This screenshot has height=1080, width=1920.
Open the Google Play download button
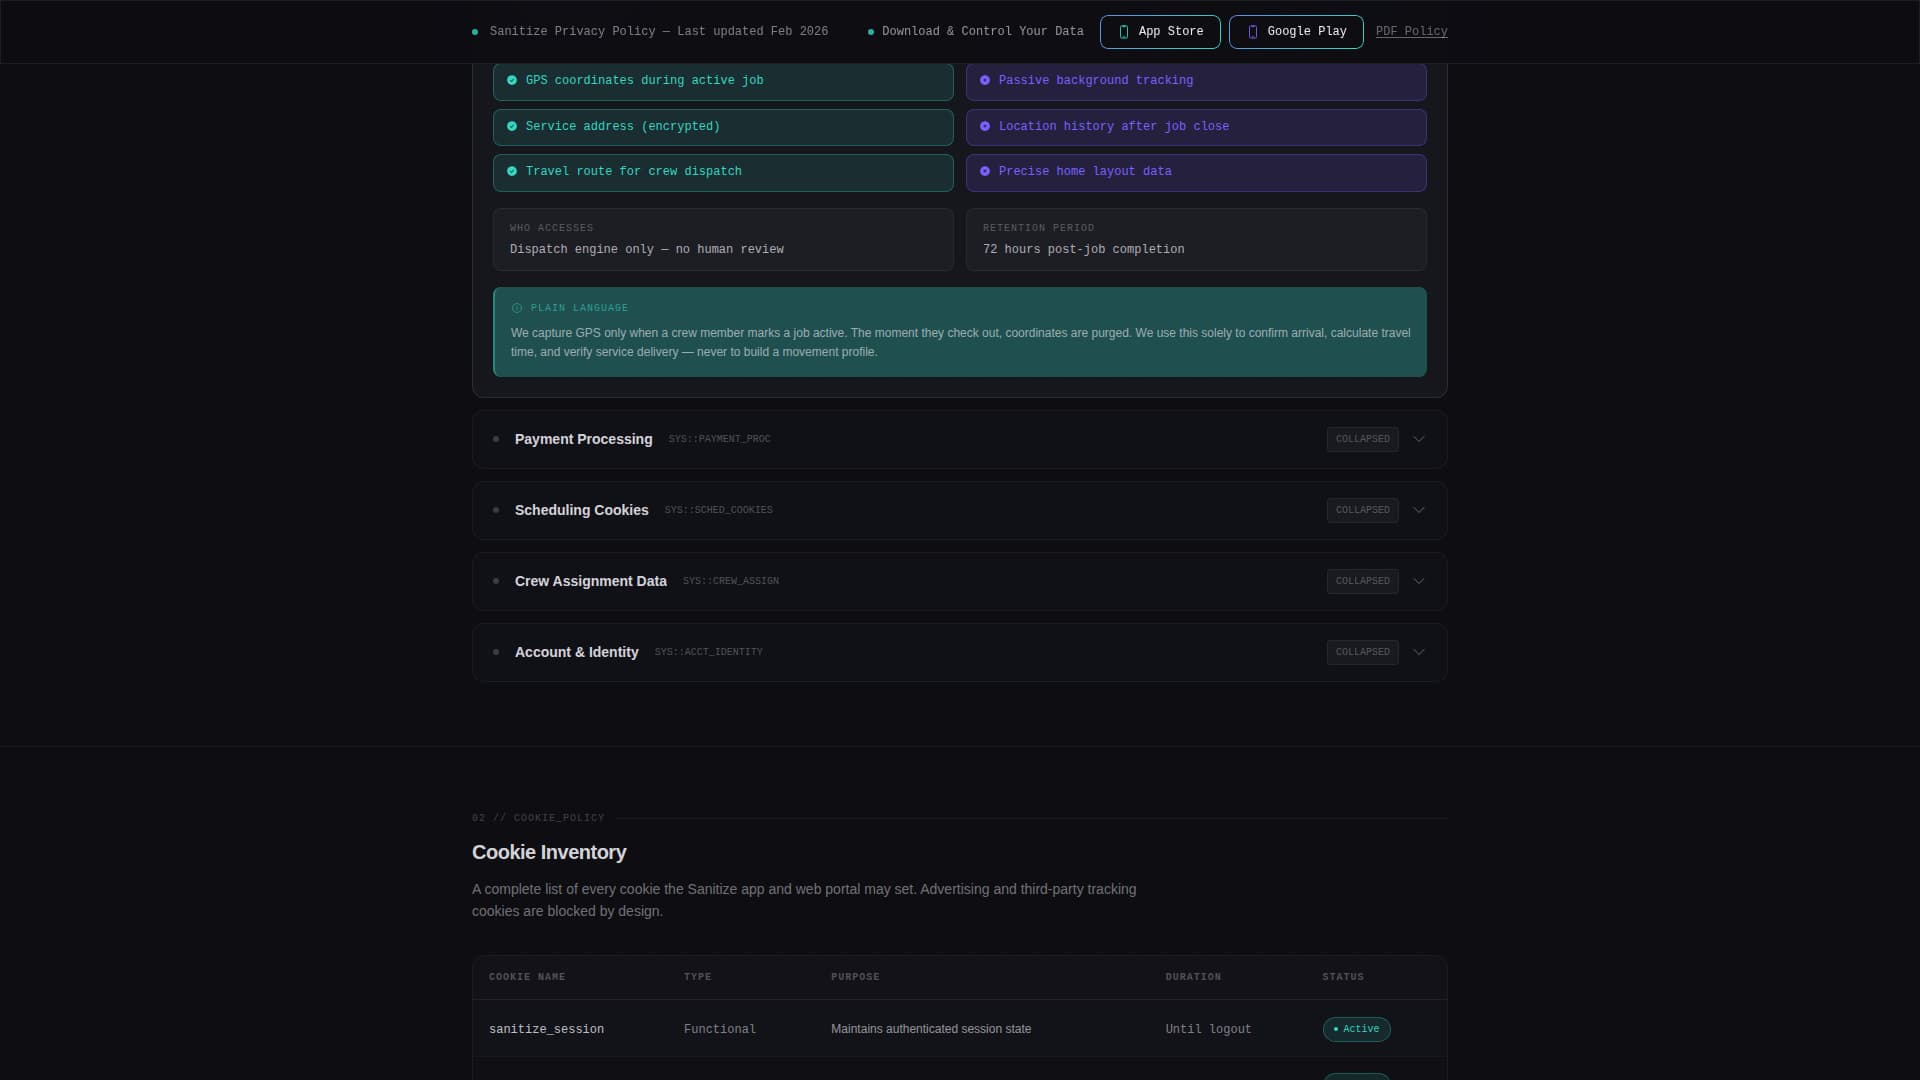coord(1296,32)
